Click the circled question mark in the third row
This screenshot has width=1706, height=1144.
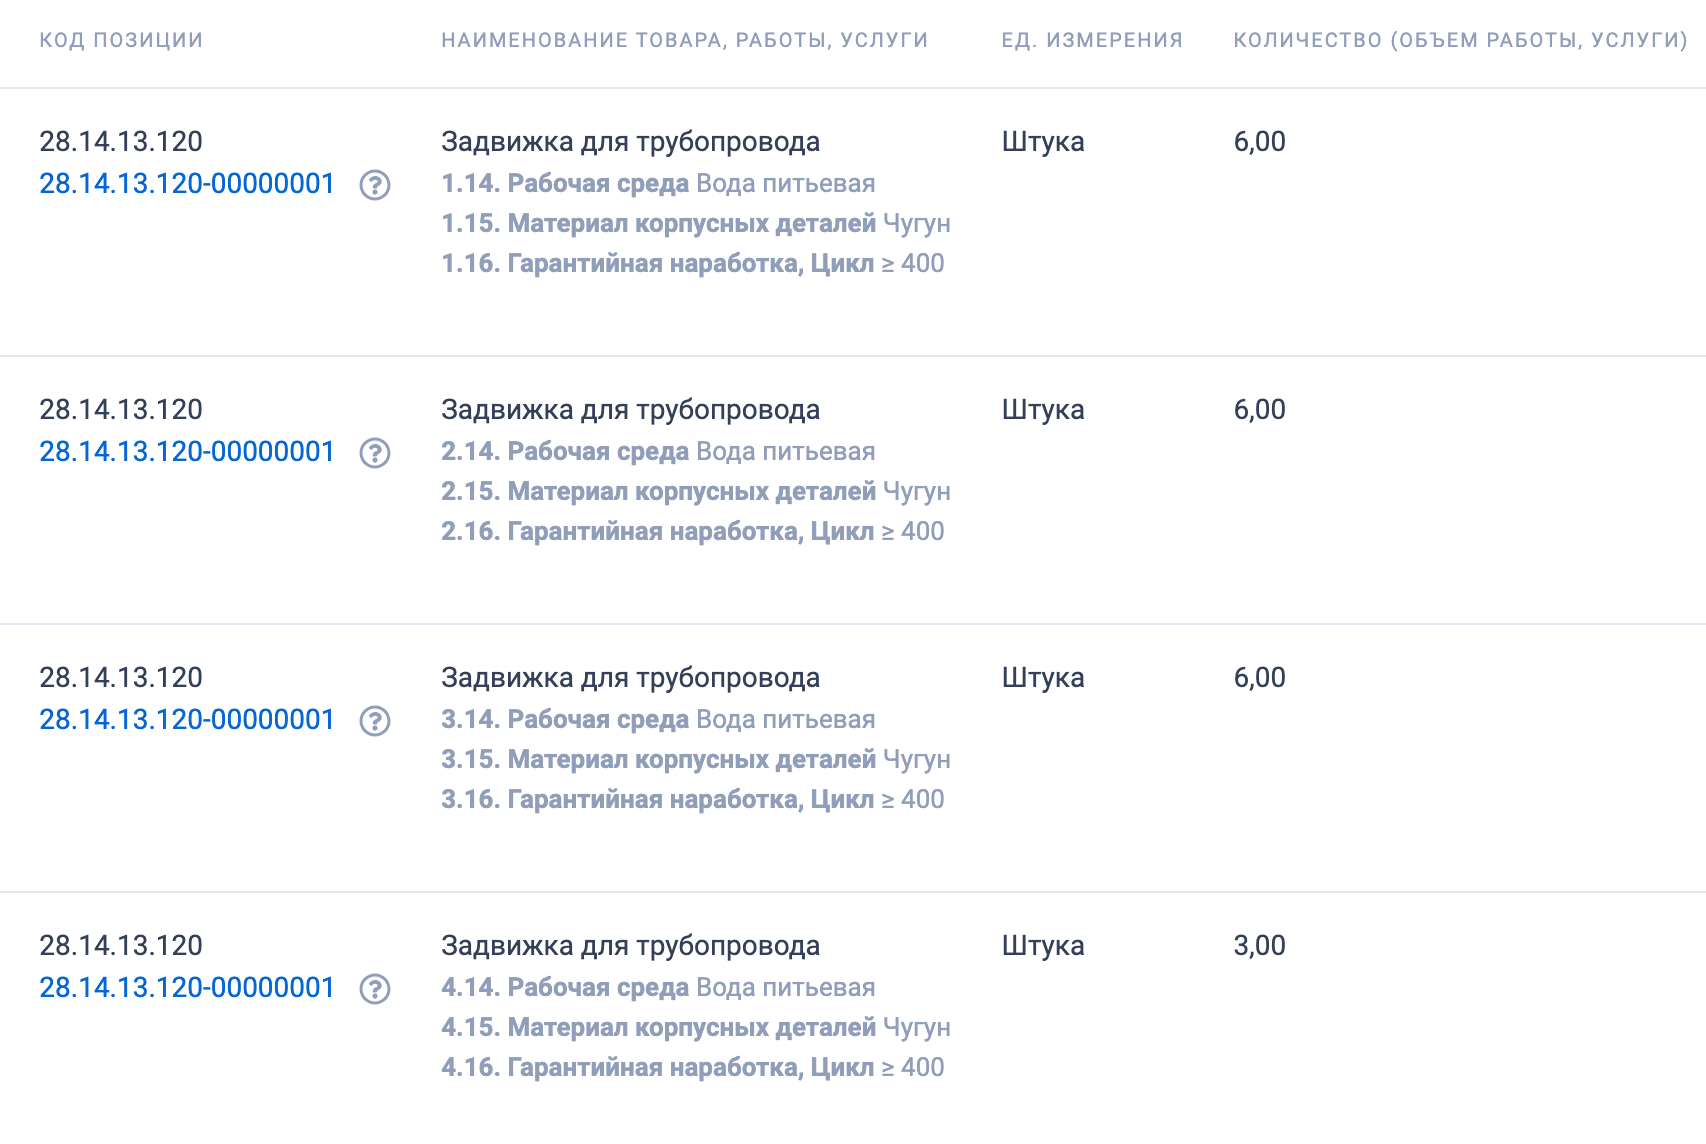pos(376,721)
